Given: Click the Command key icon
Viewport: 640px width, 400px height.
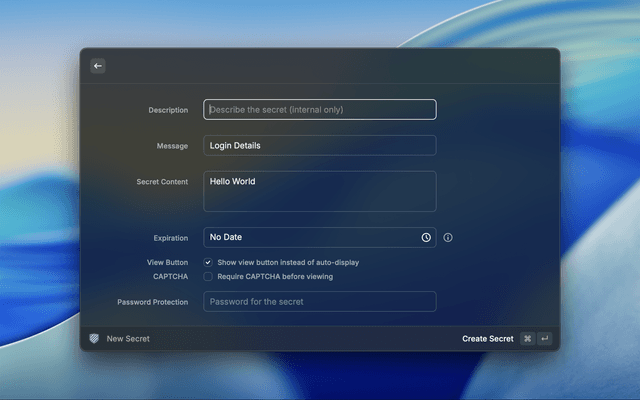Looking at the screenshot, I should pos(527,339).
